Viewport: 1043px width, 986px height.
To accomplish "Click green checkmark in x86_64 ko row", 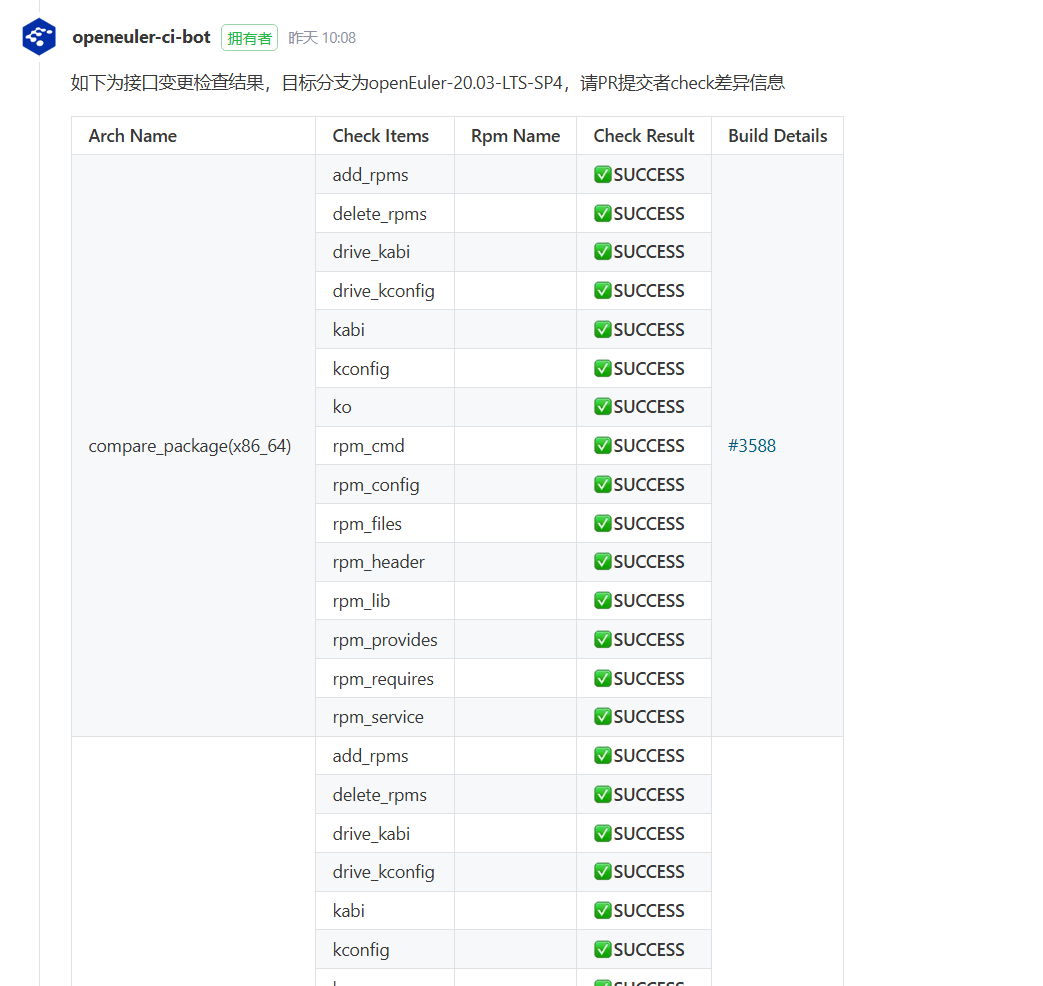I will coord(603,407).
